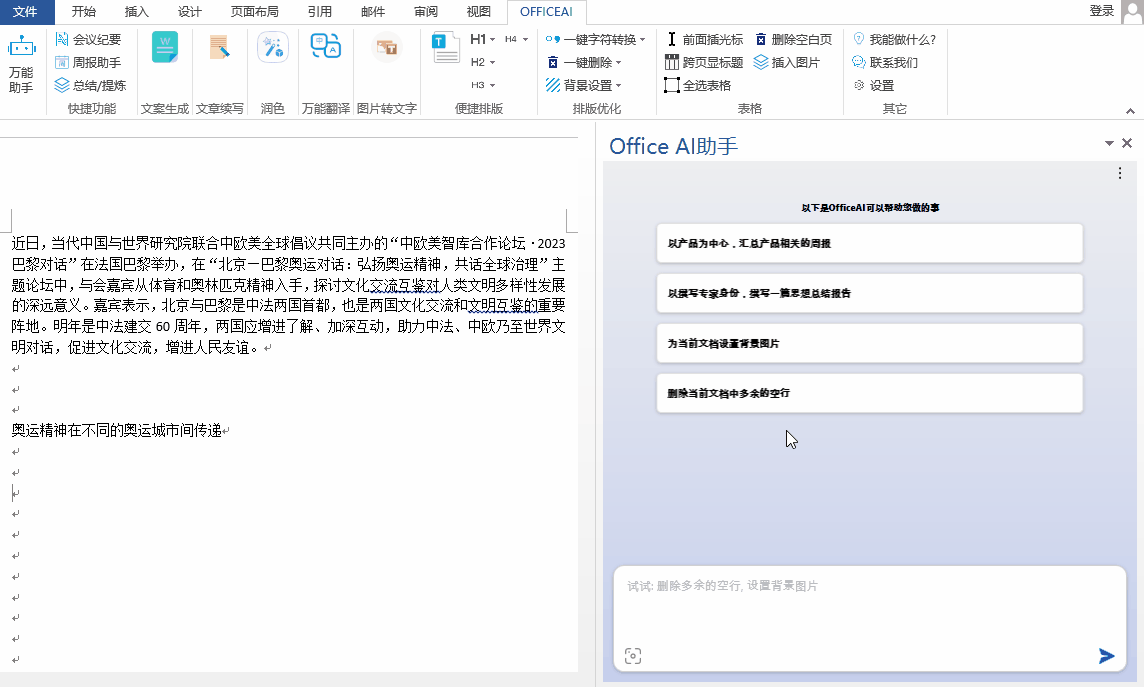Image resolution: width=1144 pixels, height=687 pixels.
Task: Switch to the 页面布局 tab
Action: 254,12
